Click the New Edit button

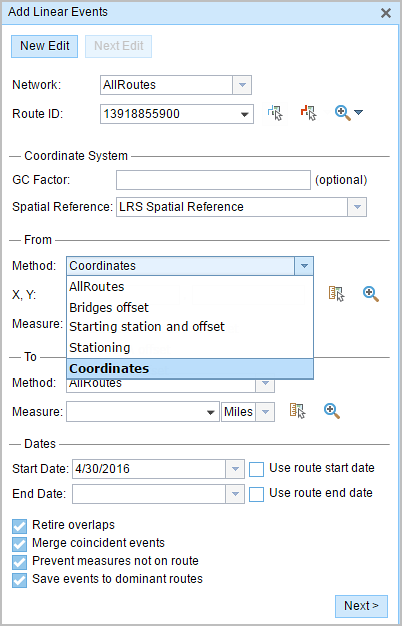[44, 46]
